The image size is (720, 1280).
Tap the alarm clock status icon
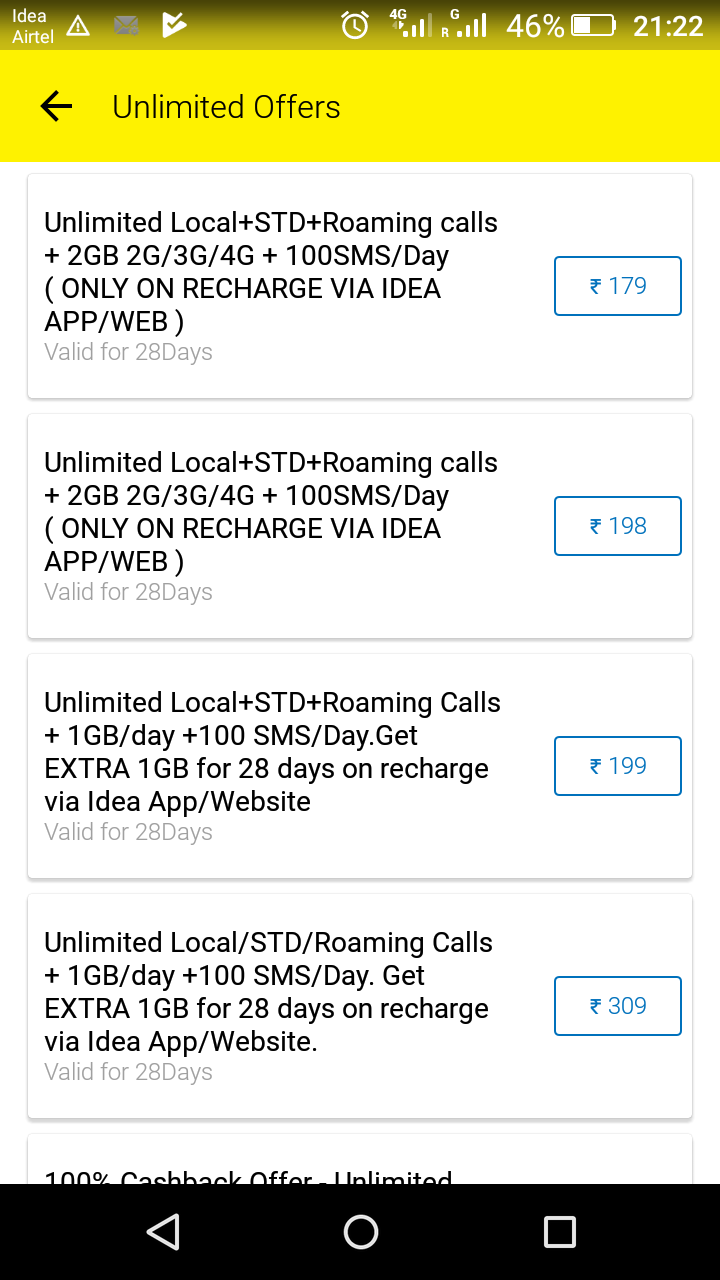(355, 26)
